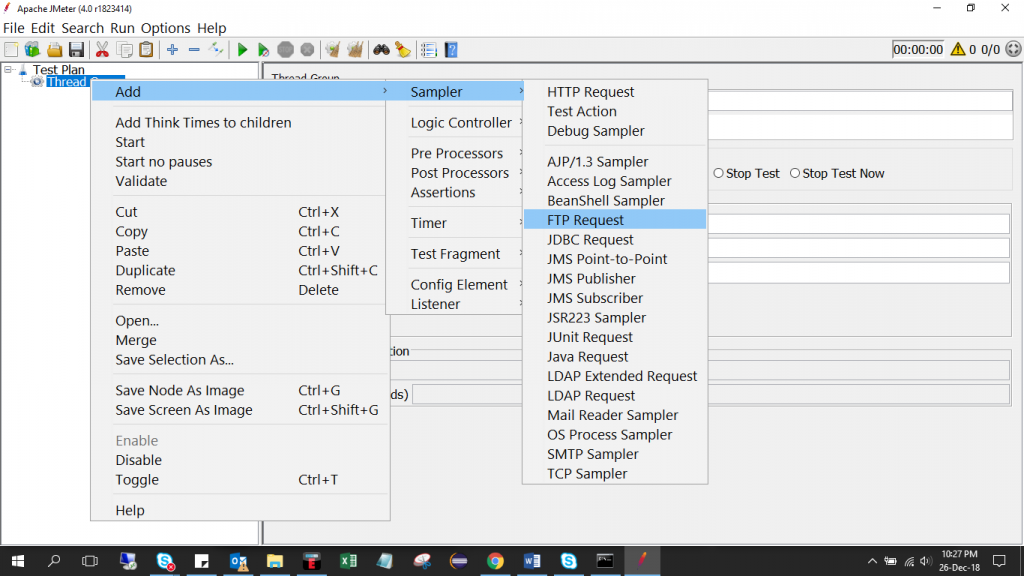Choose Debug Sampler from list
Screen dimensions: 1024x576
[x=615, y=131]
